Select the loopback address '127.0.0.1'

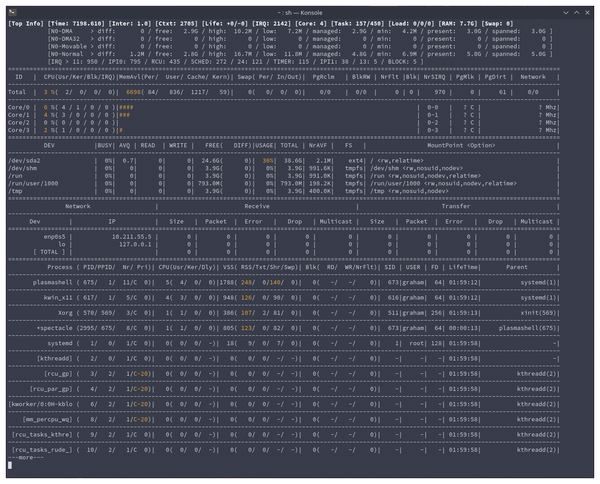[135, 244]
